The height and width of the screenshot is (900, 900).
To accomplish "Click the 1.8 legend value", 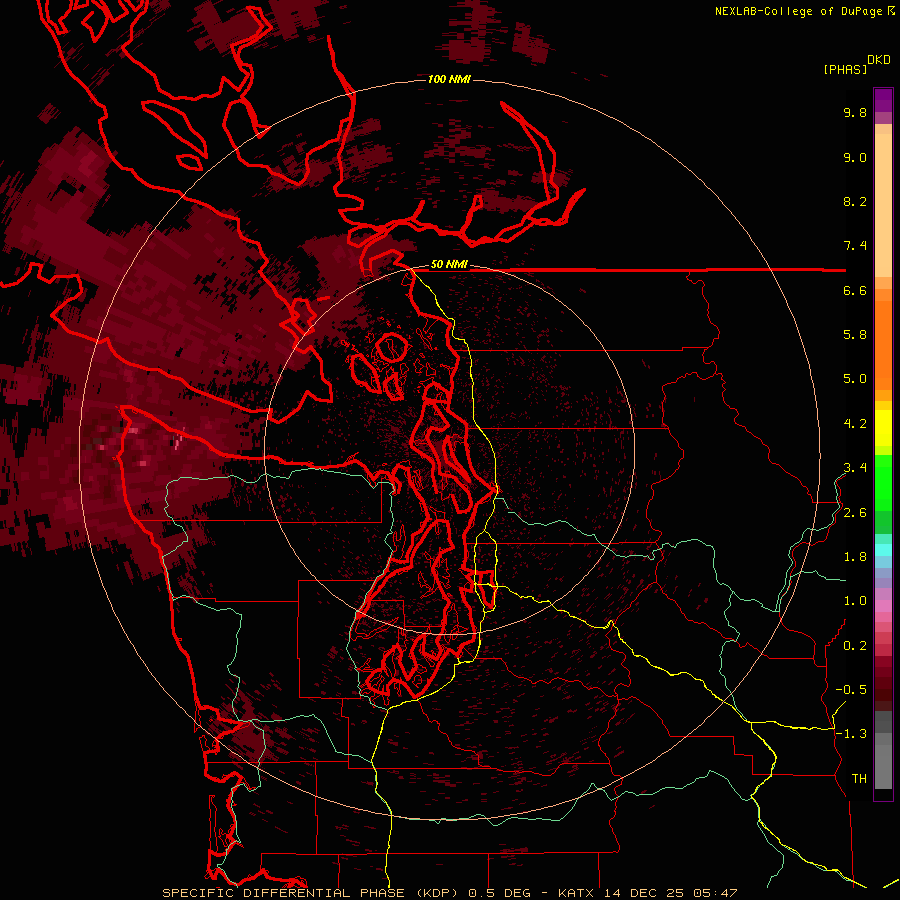I will (x=855, y=557).
